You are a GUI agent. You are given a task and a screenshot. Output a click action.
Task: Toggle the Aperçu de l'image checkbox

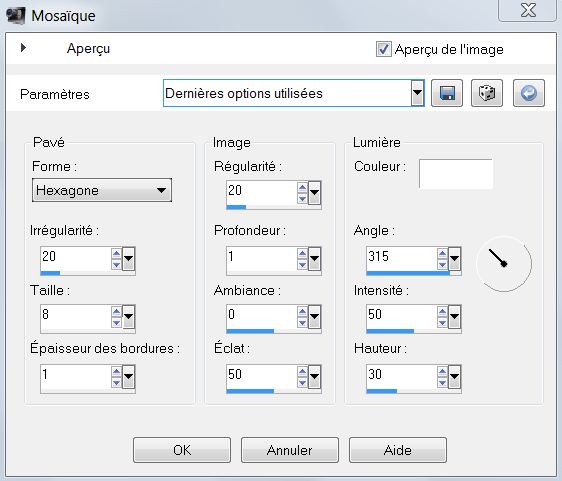383,49
